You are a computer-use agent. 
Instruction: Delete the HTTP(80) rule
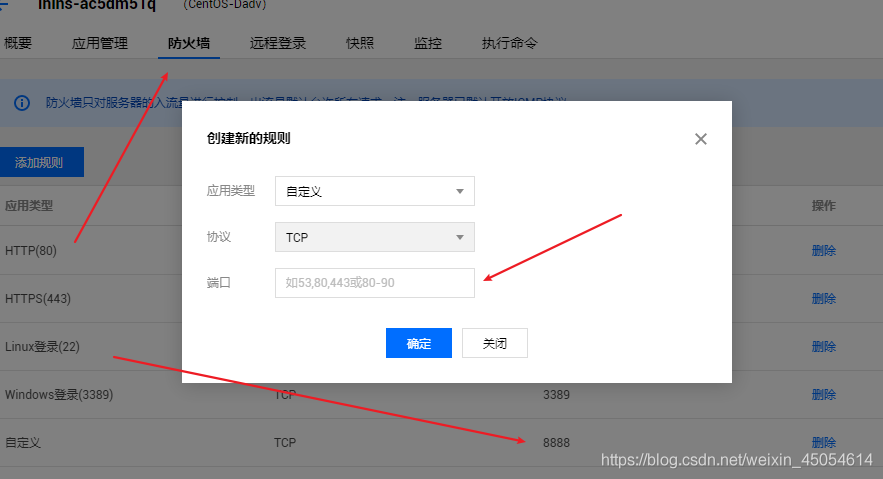[x=823, y=250]
